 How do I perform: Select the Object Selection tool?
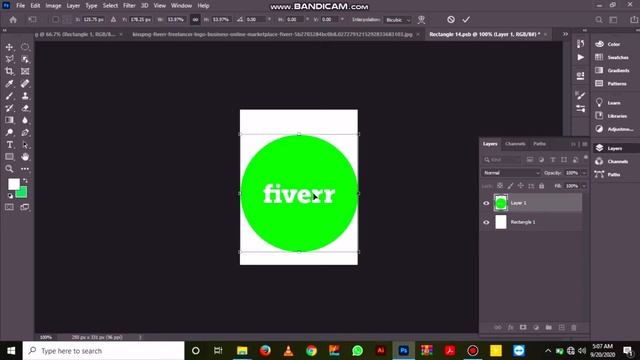(25, 59)
